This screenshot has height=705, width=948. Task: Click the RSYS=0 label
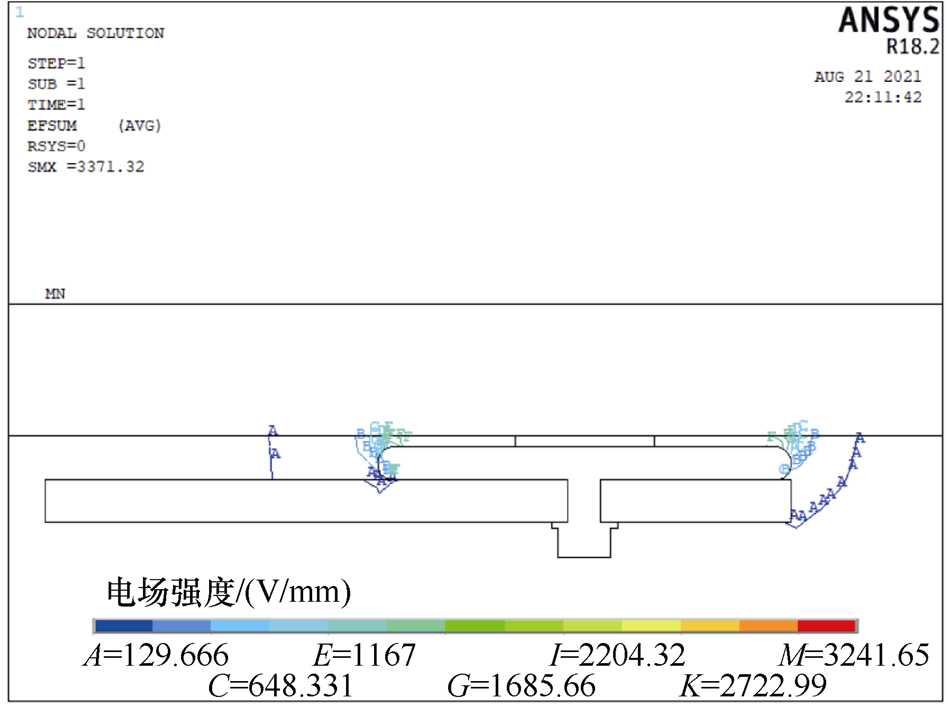point(56,146)
